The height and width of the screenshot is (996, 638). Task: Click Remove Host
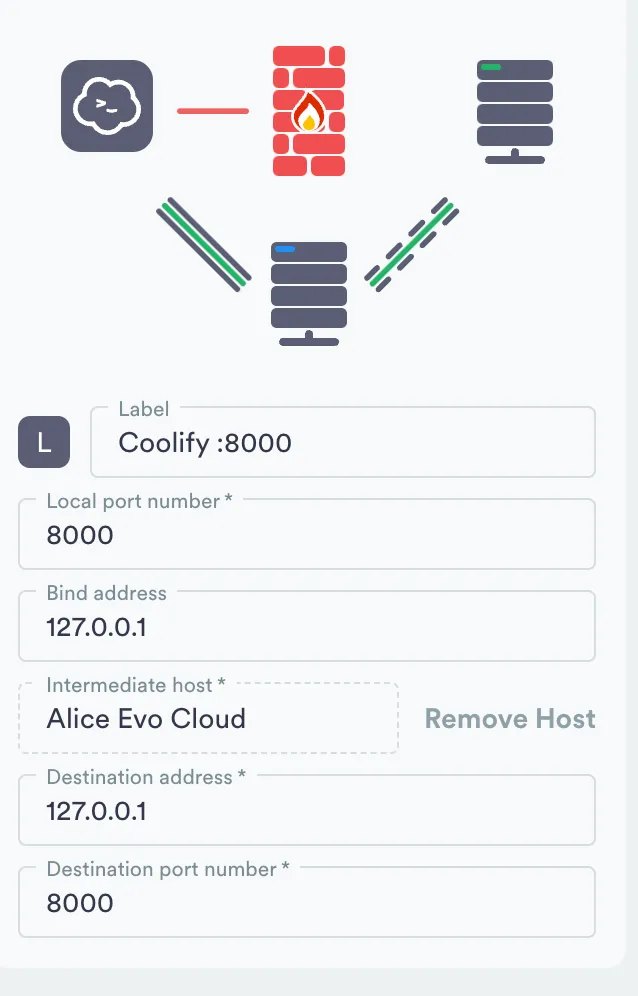pos(510,718)
